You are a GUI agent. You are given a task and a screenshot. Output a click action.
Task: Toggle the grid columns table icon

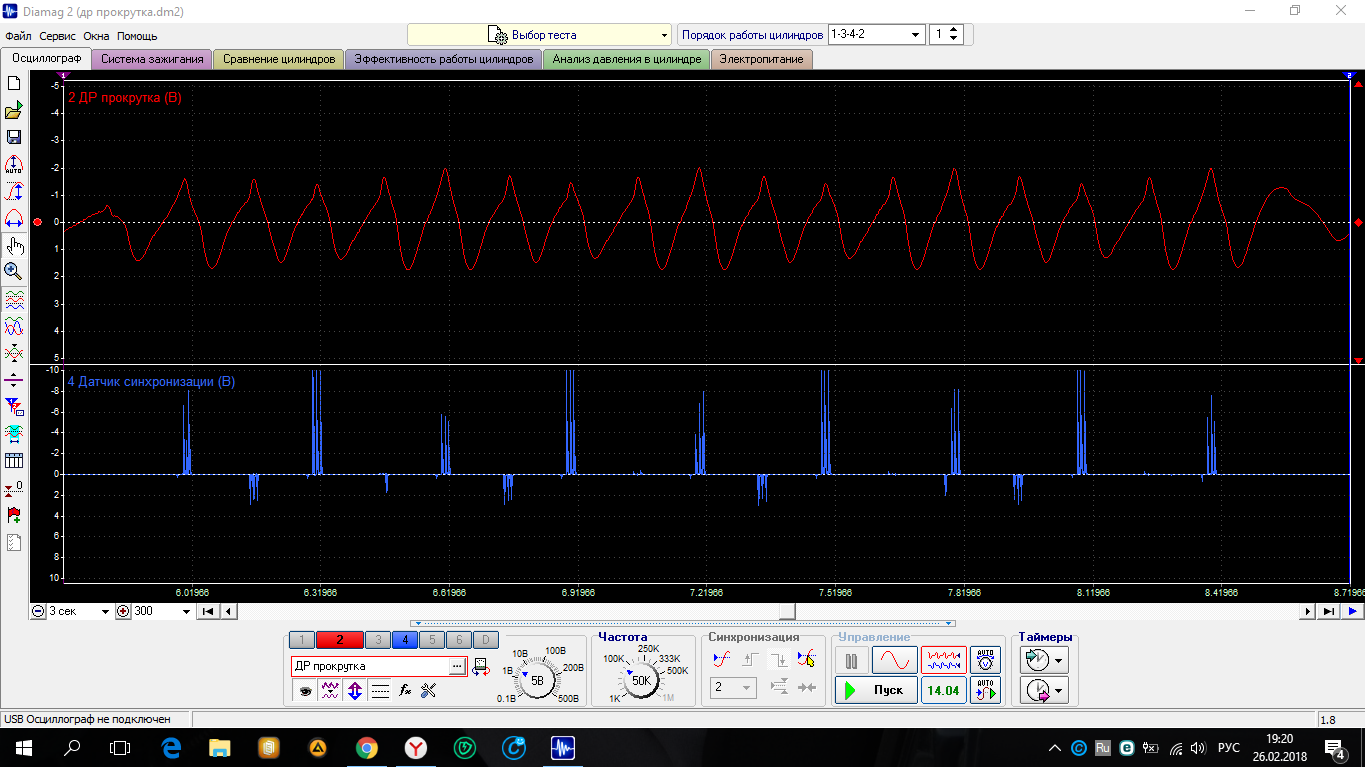[x=14, y=461]
